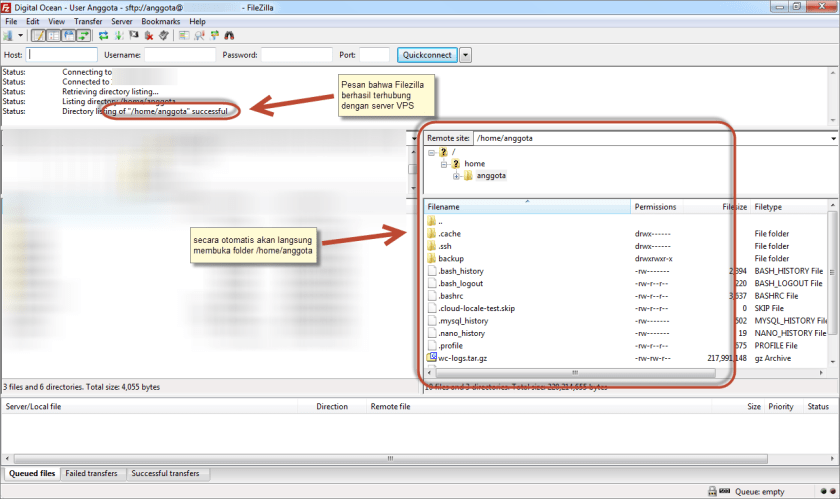Click the magnifying glass filter toolbar icon
This screenshot has height=499, width=840.
[199, 35]
